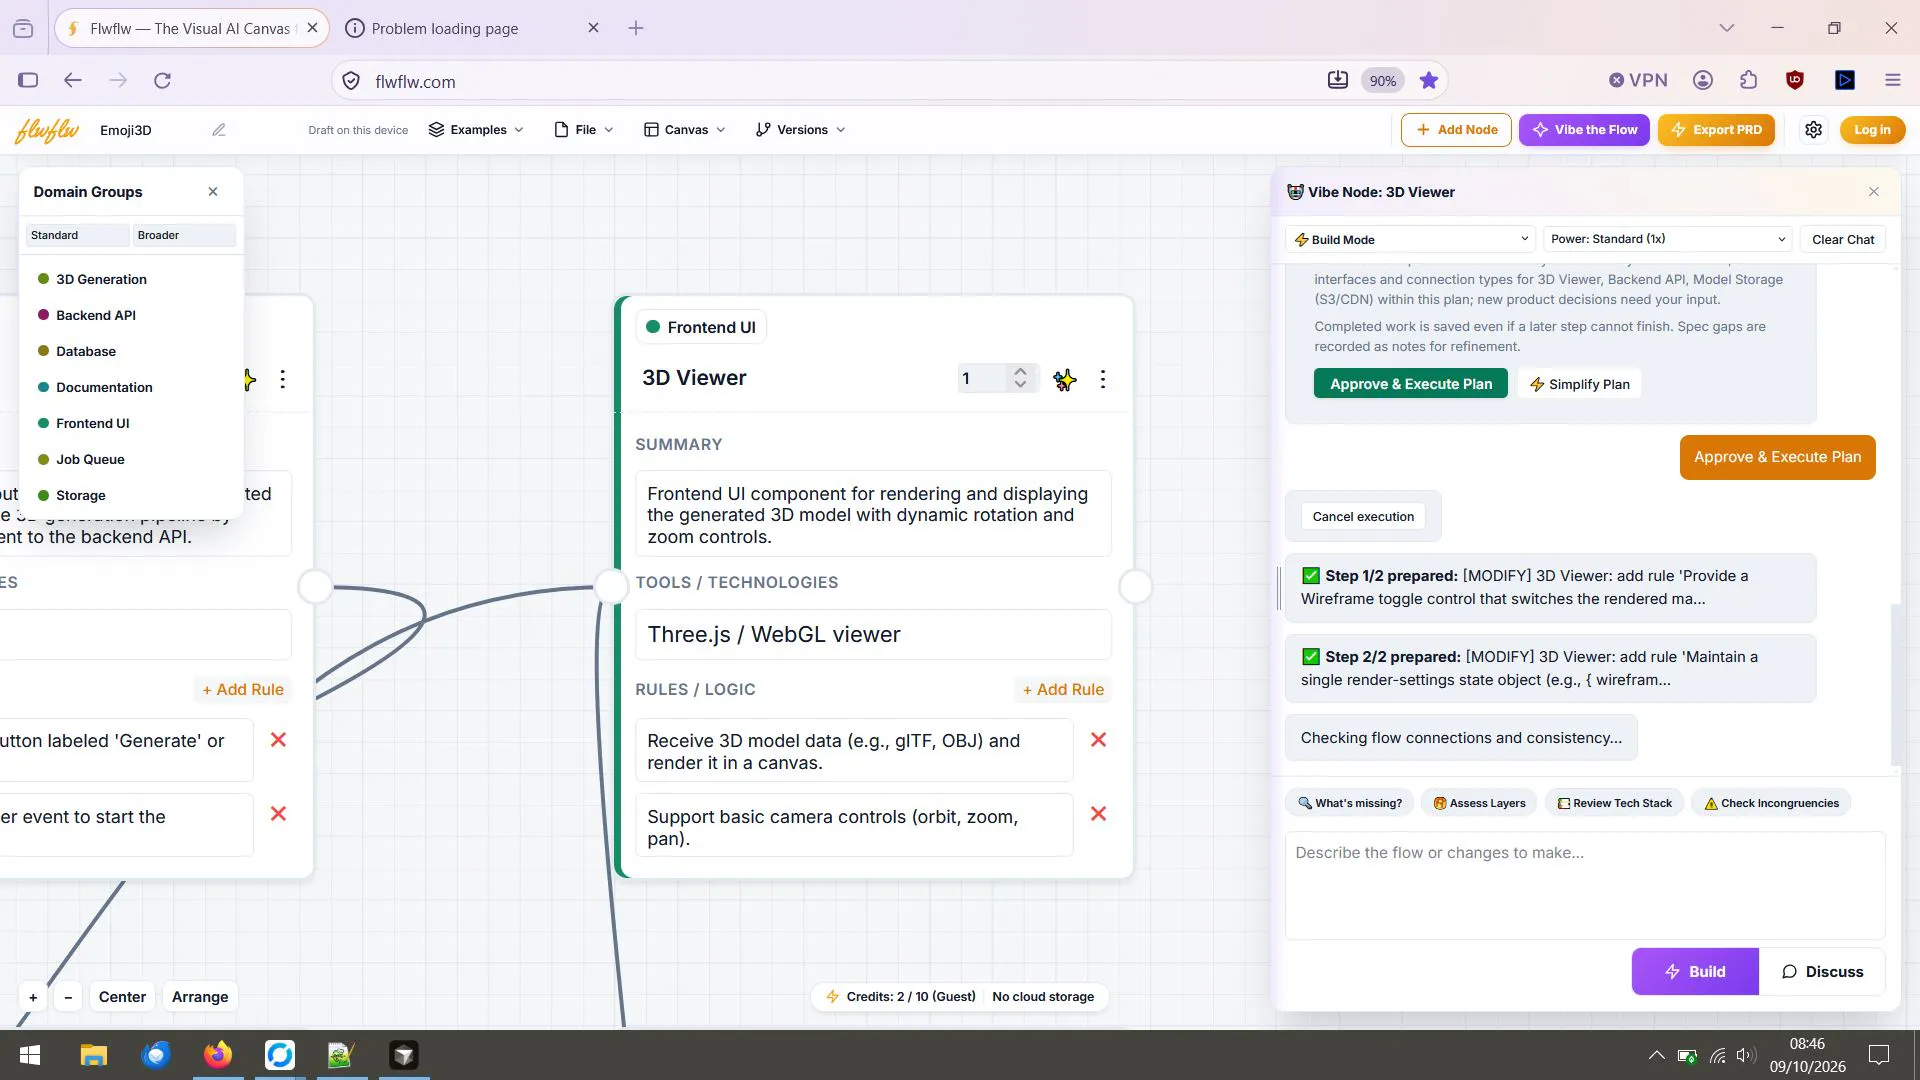The image size is (1920, 1080).
Task: Click the downloads icon in address bar
Action: (x=1337, y=81)
